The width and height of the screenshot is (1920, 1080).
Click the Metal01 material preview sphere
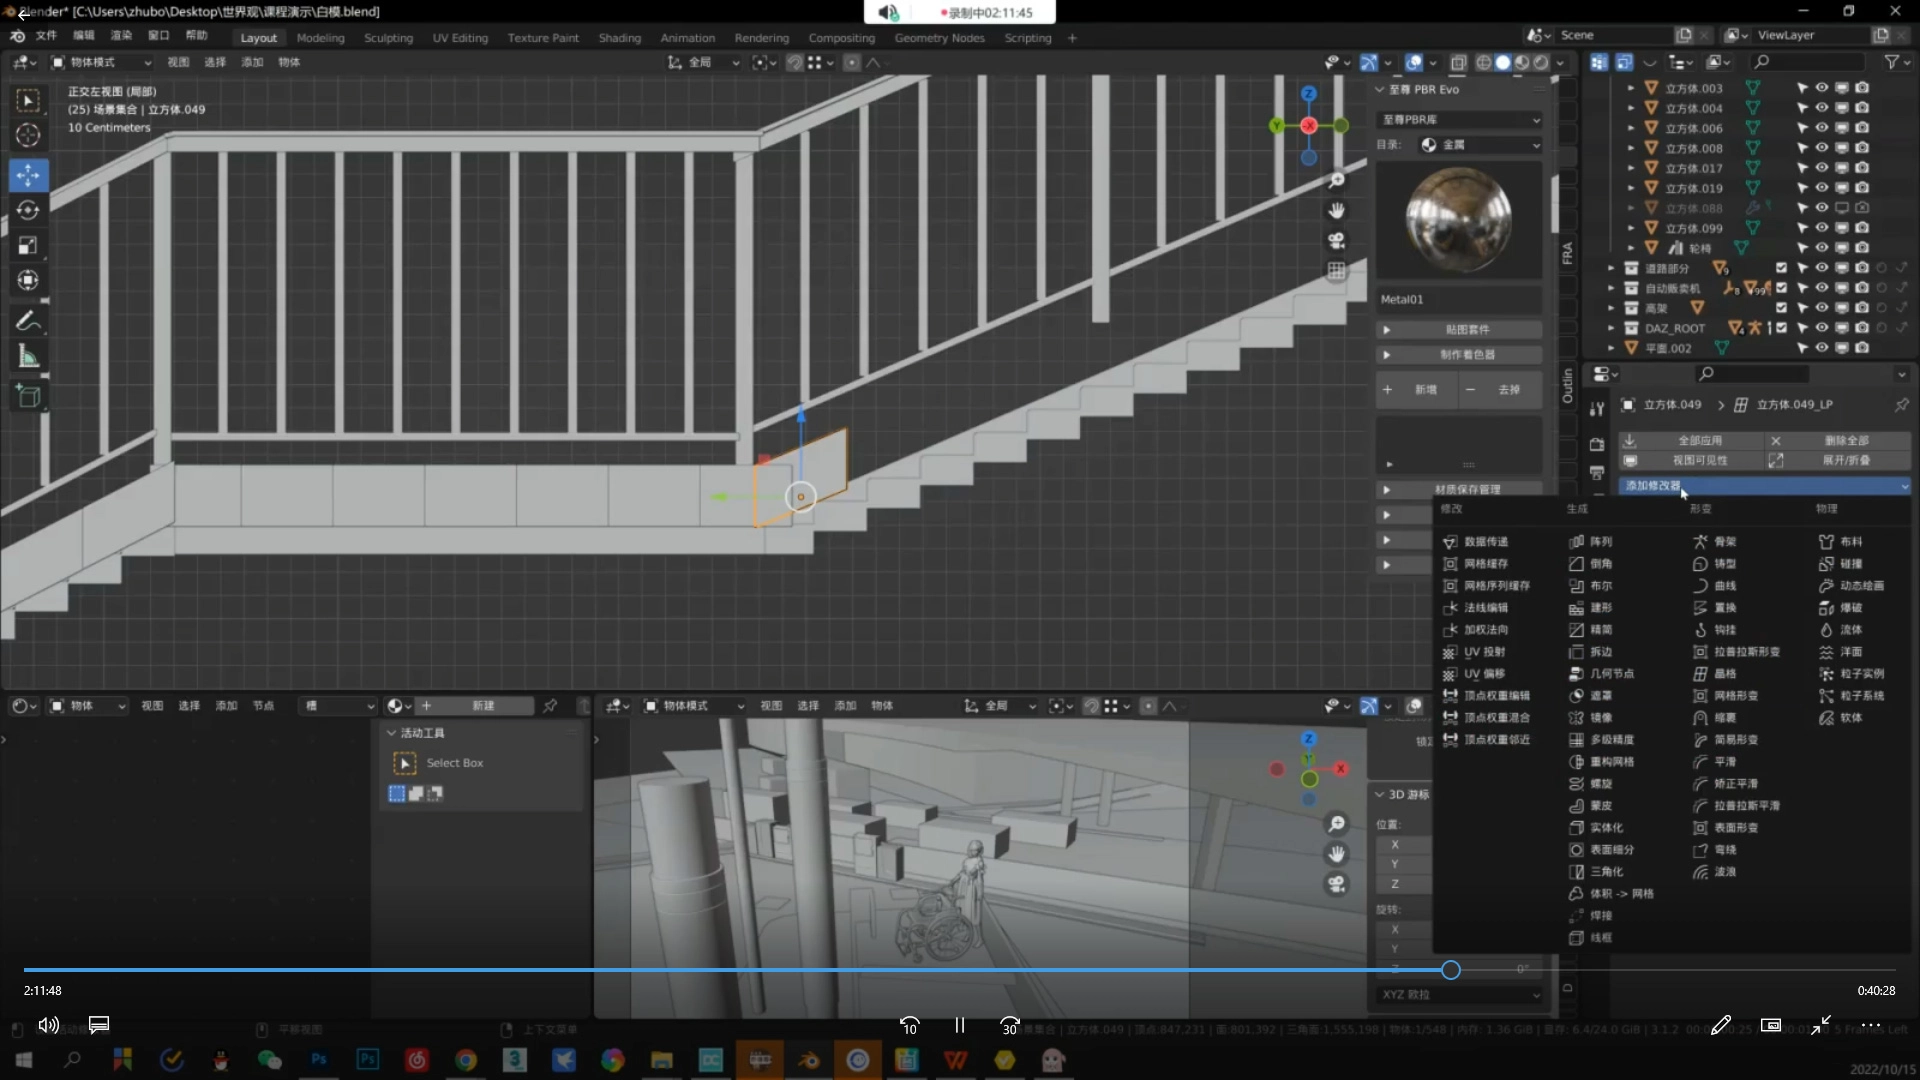tap(1458, 220)
